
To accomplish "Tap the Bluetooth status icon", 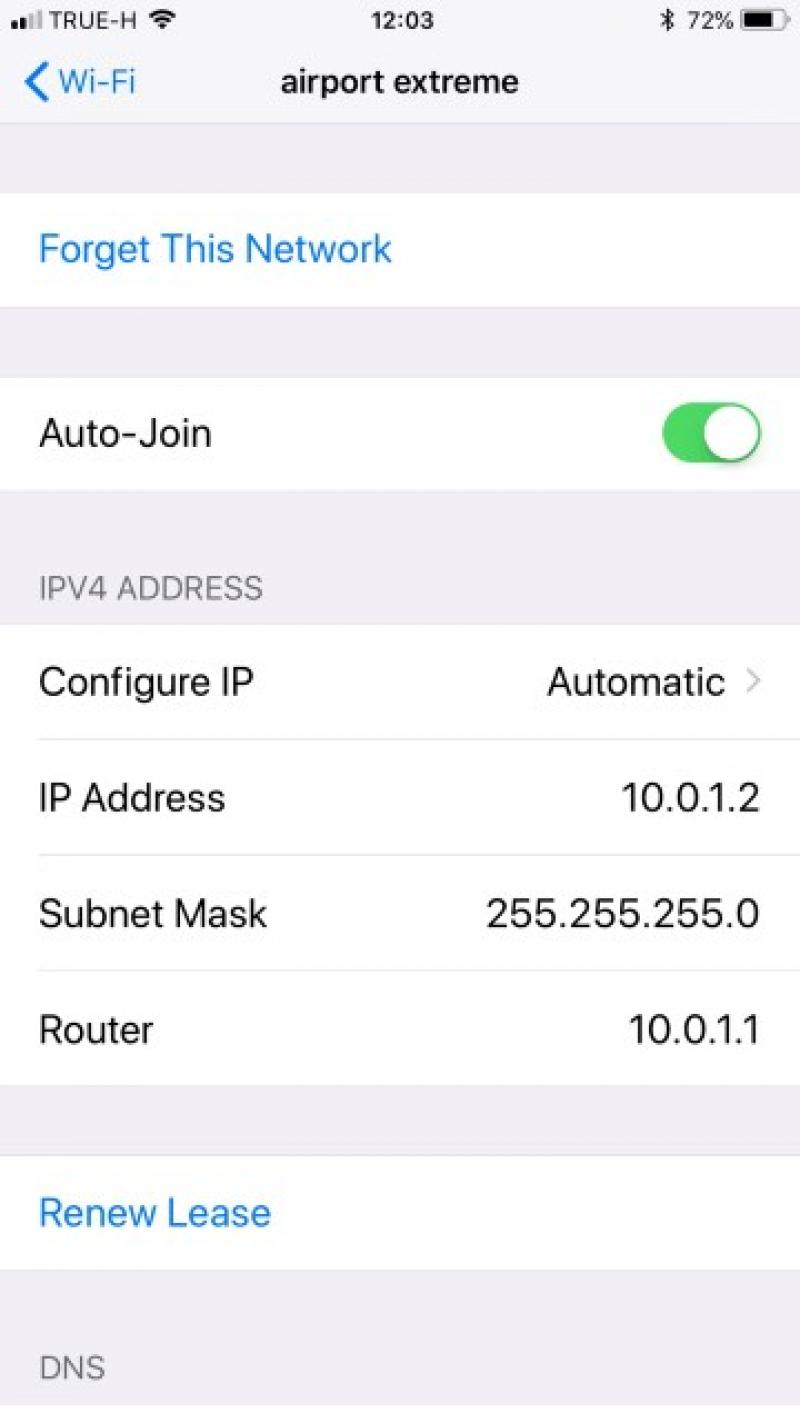I will click(668, 20).
